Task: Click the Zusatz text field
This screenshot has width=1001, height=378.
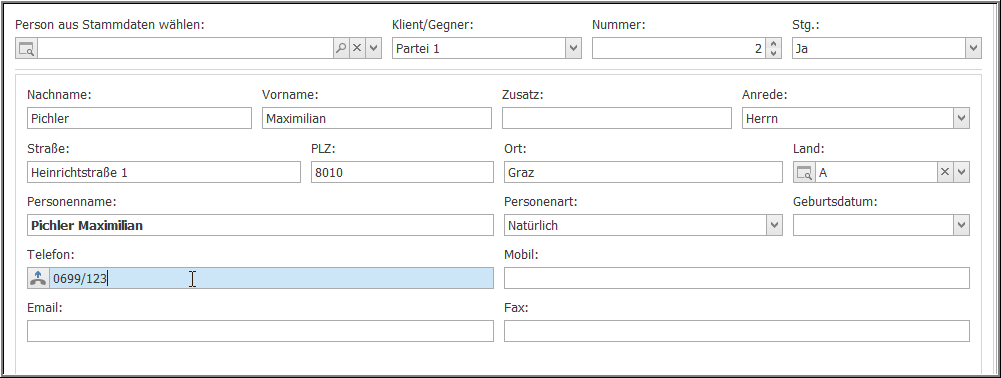Action: (617, 118)
